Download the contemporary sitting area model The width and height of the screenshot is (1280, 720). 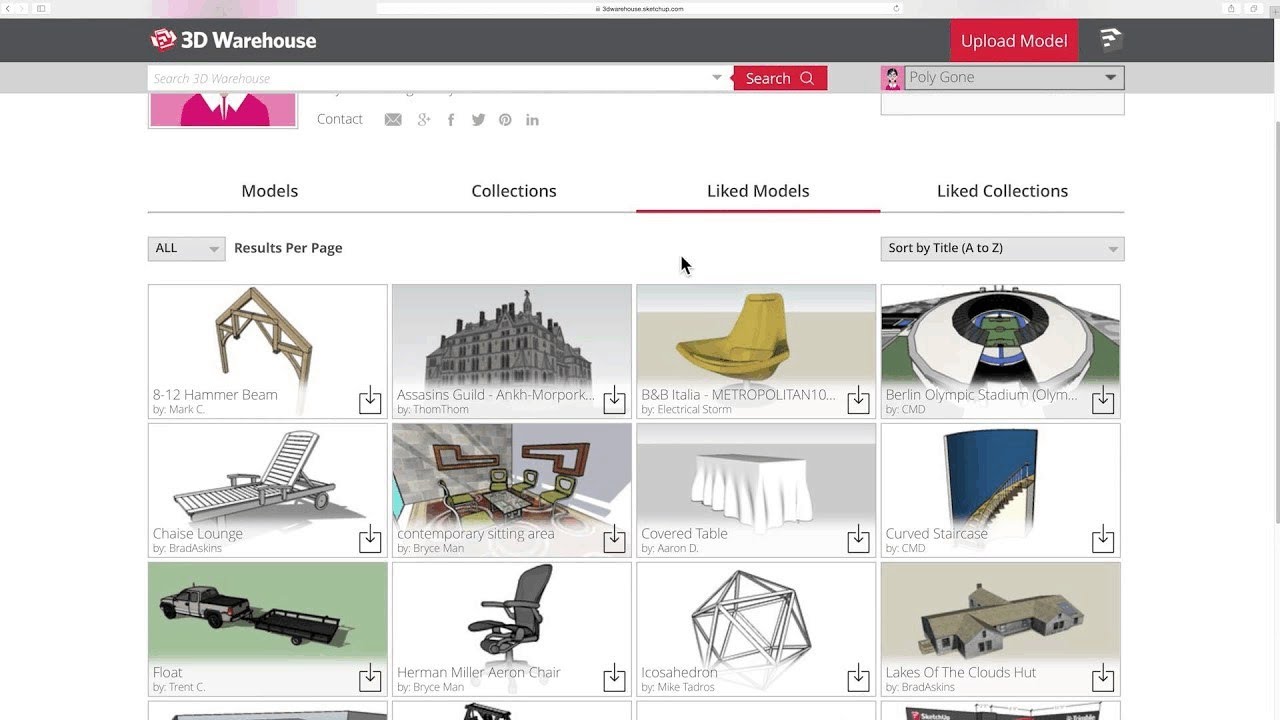(614, 539)
